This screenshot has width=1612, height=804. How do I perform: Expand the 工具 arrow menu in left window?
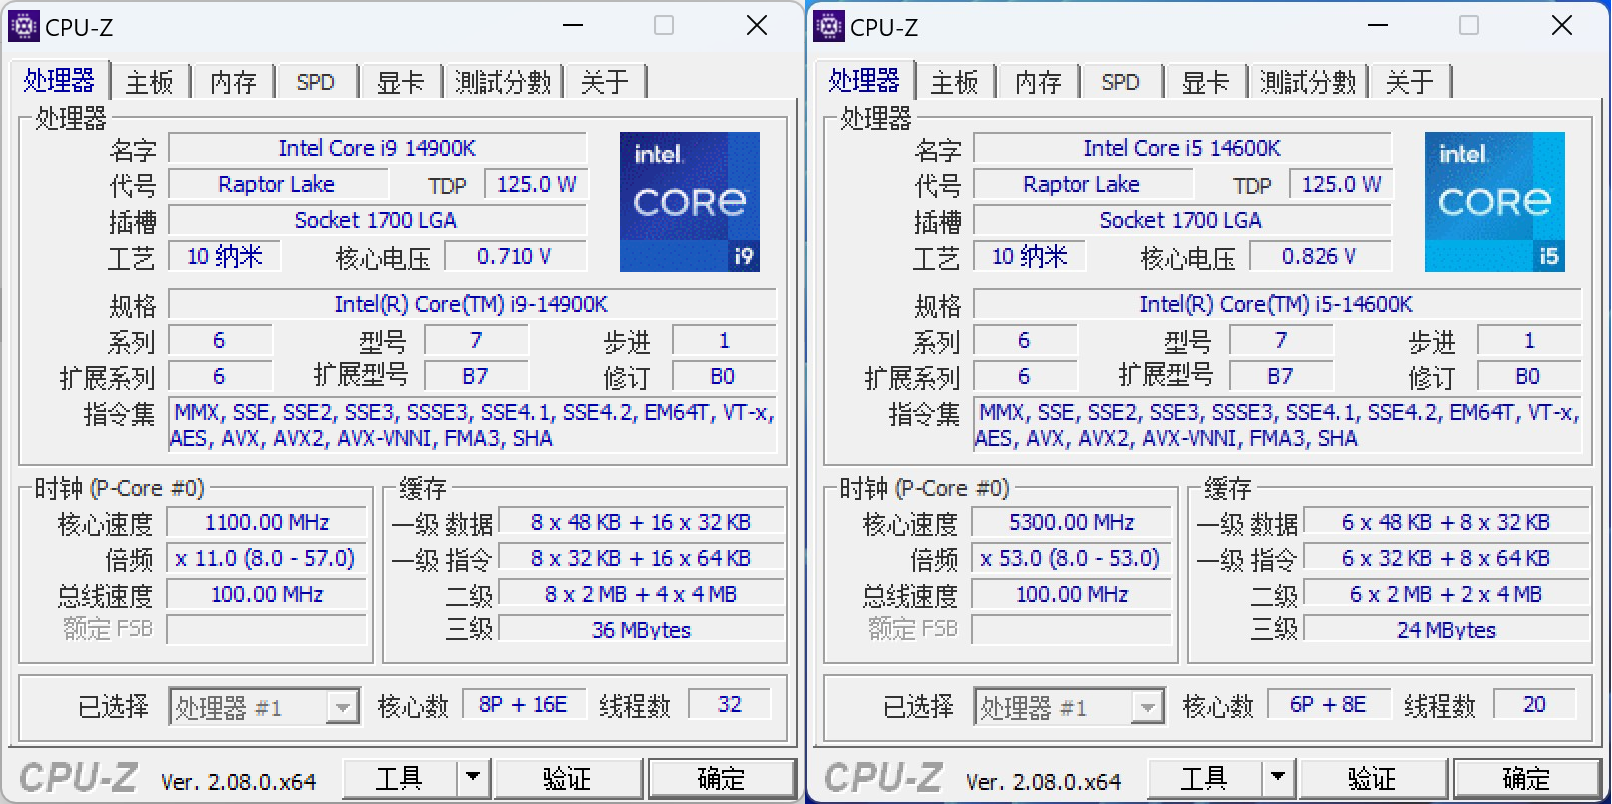tap(473, 777)
